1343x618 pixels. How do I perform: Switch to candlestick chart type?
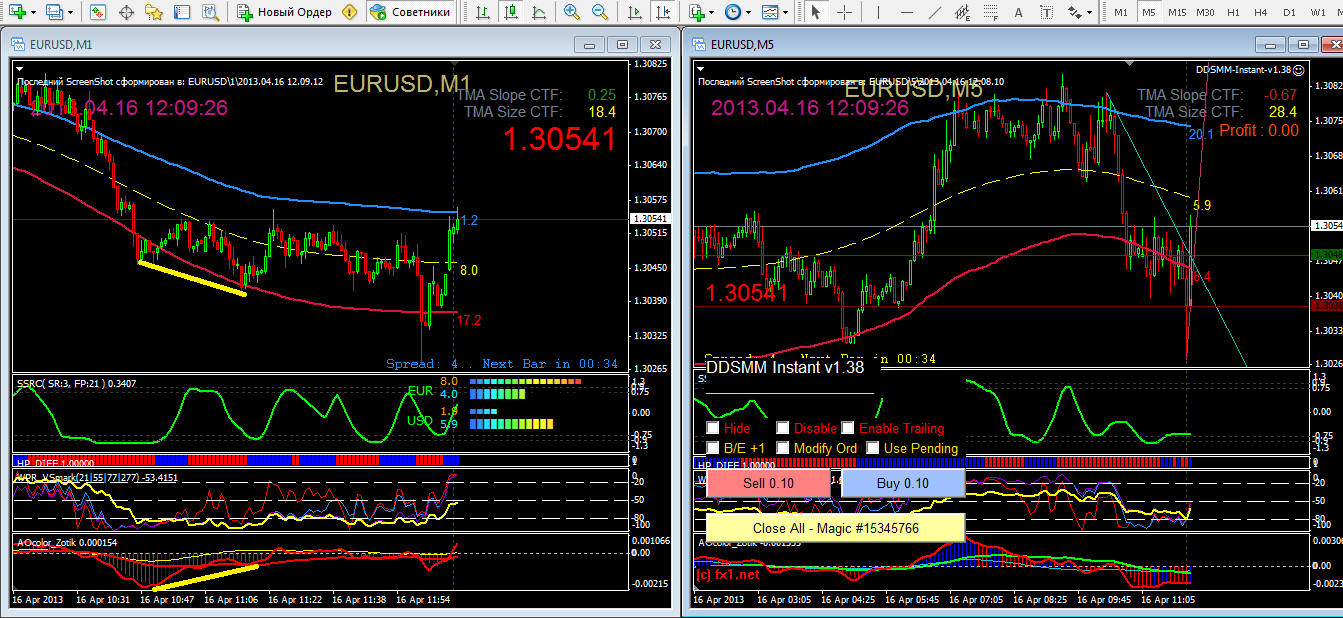(x=510, y=12)
